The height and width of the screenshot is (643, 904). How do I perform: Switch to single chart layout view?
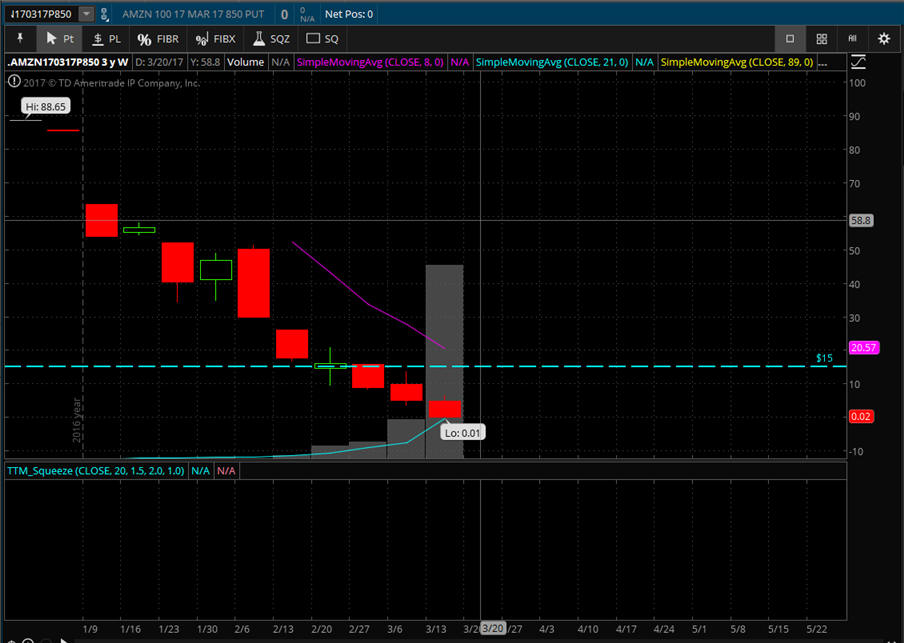789,38
